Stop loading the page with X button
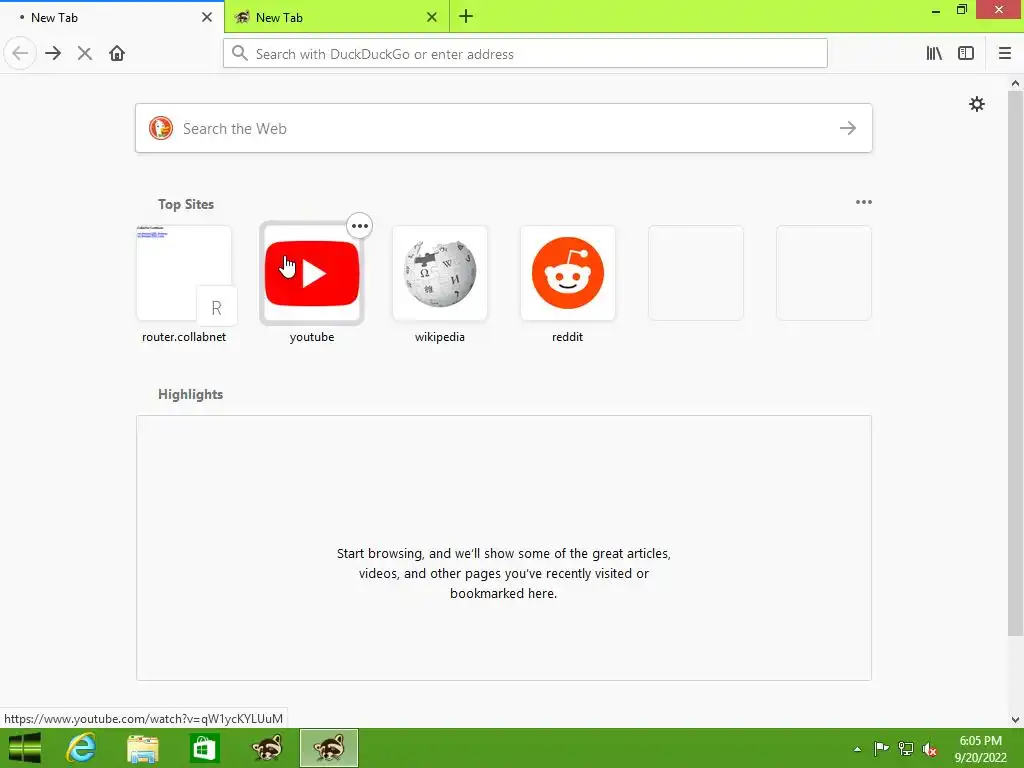 pyautogui.click(x=84, y=54)
